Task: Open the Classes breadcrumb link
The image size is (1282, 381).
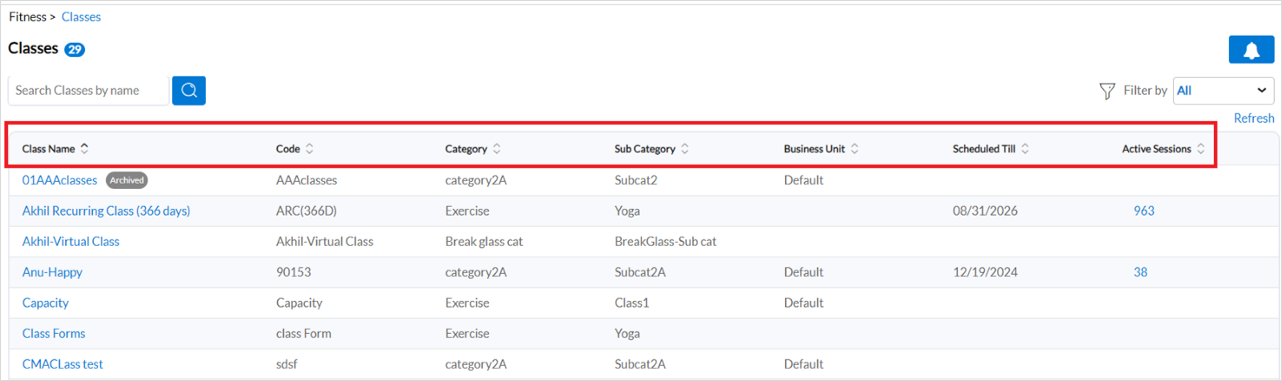Action: (x=81, y=16)
